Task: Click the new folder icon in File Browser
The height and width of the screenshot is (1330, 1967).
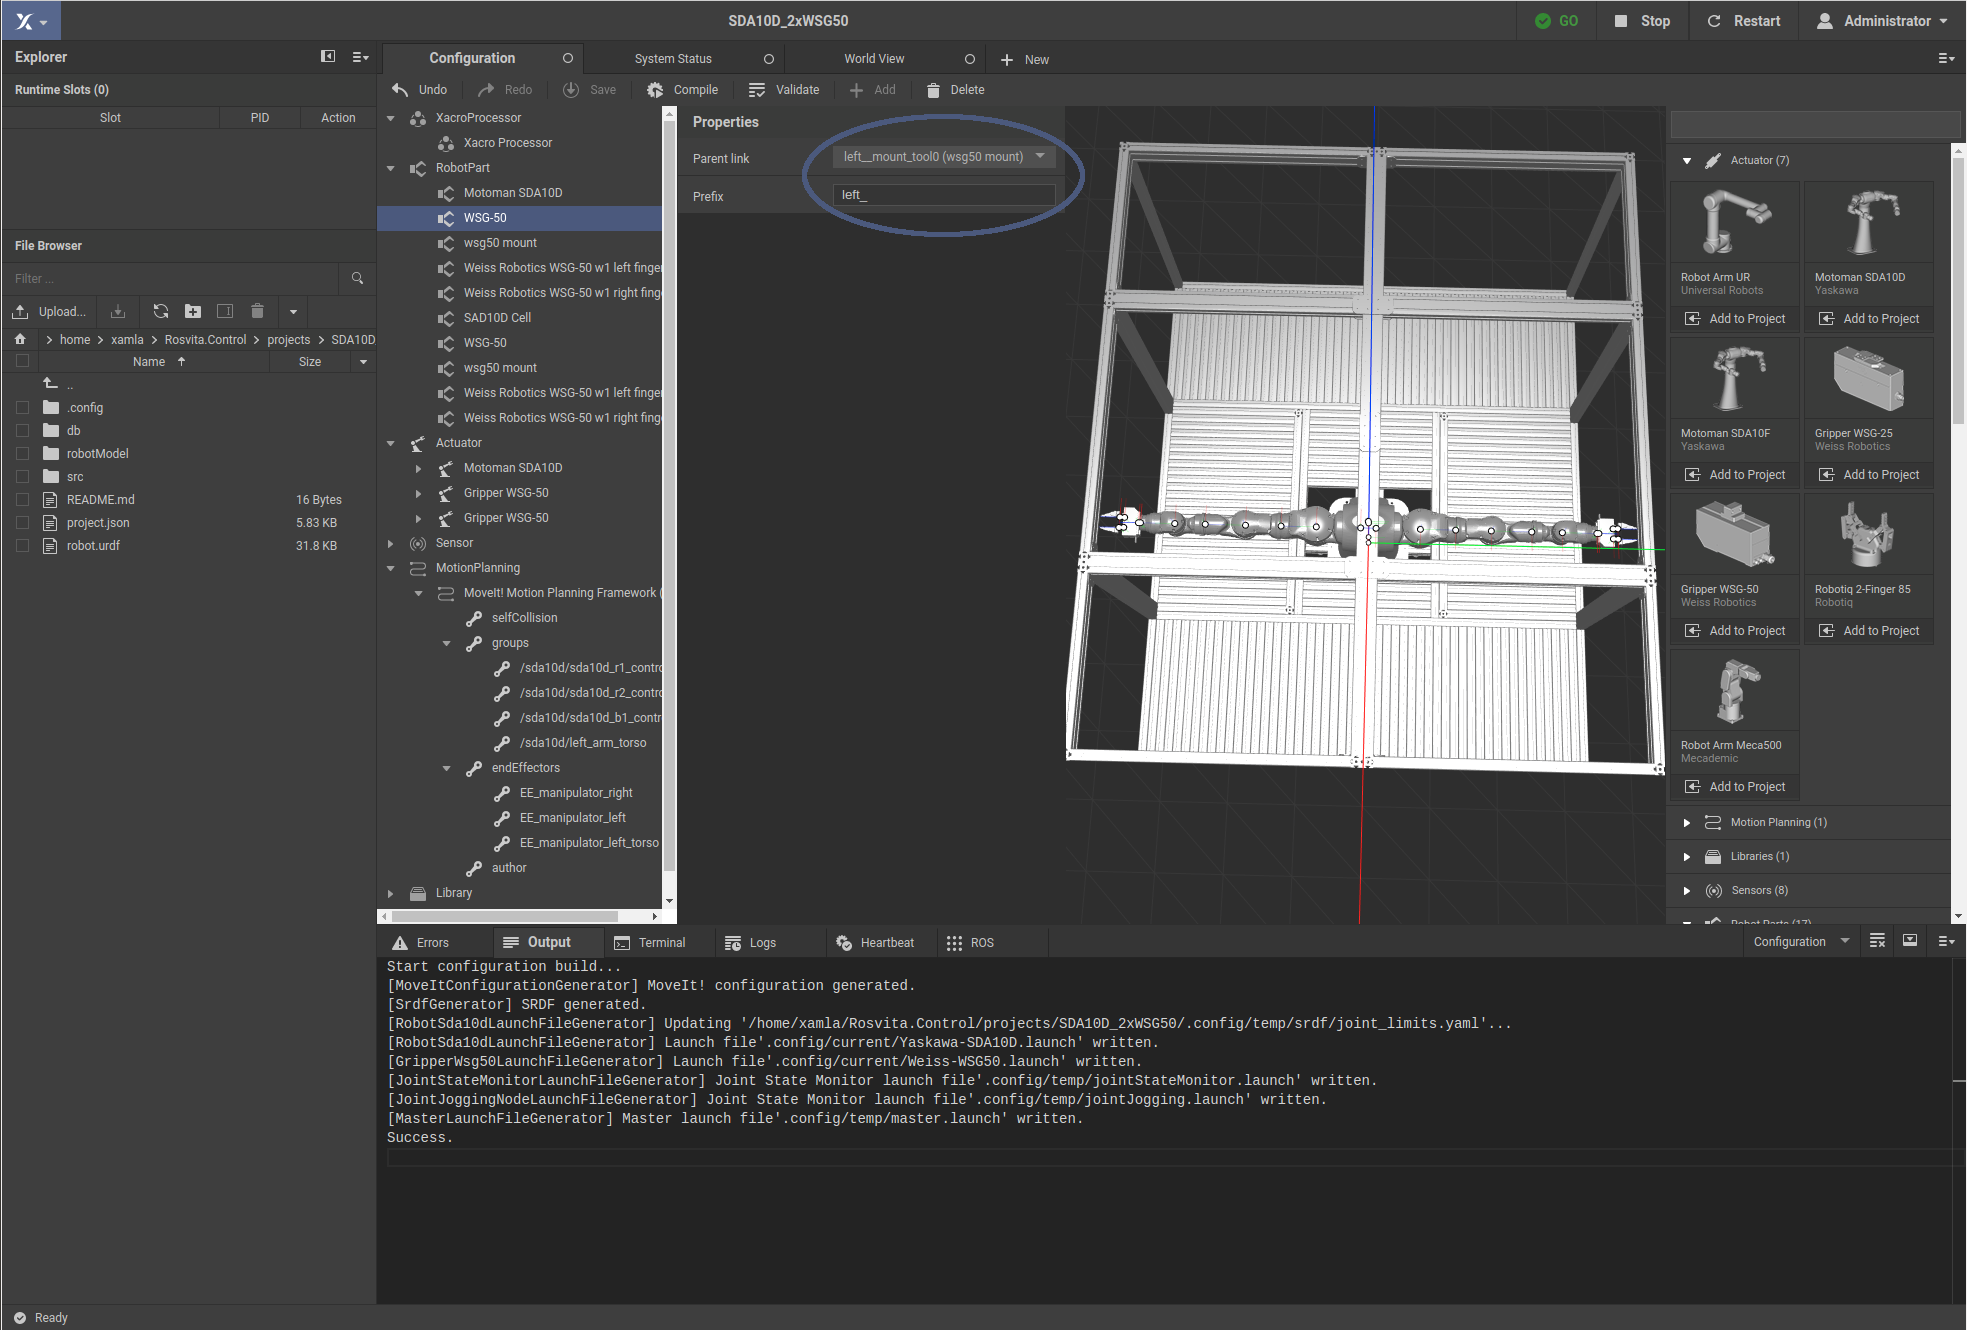Action: pos(193,311)
